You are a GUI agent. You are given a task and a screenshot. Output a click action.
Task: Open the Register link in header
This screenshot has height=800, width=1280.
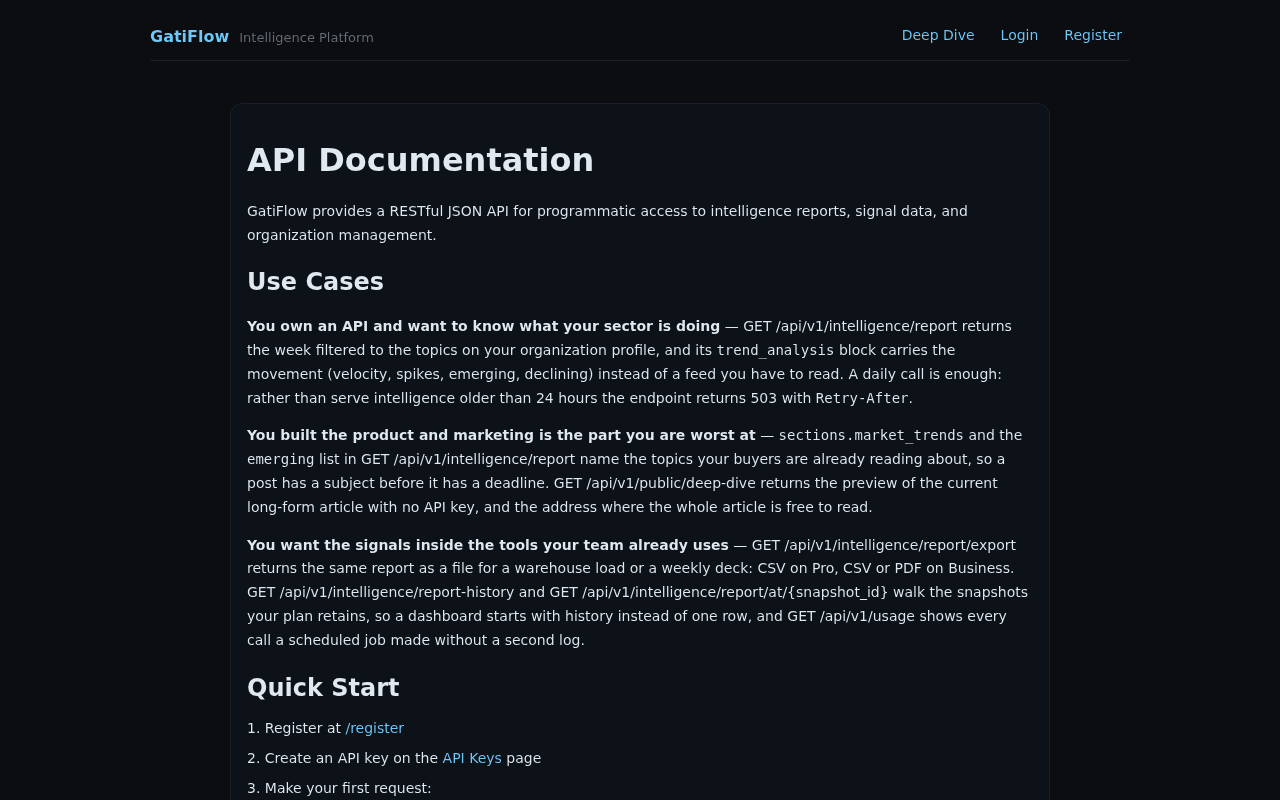pyautogui.click(x=1093, y=35)
